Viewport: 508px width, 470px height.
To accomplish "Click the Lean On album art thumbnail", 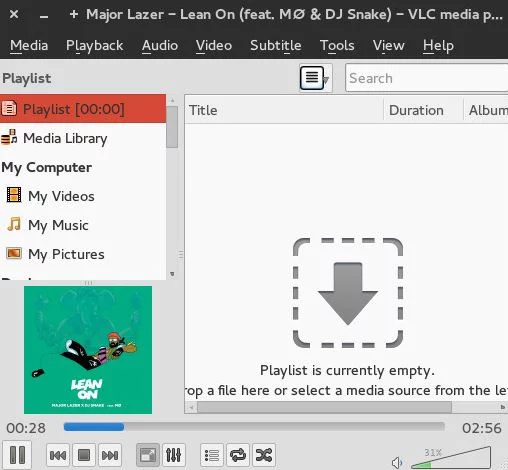I will [x=88, y=350].
